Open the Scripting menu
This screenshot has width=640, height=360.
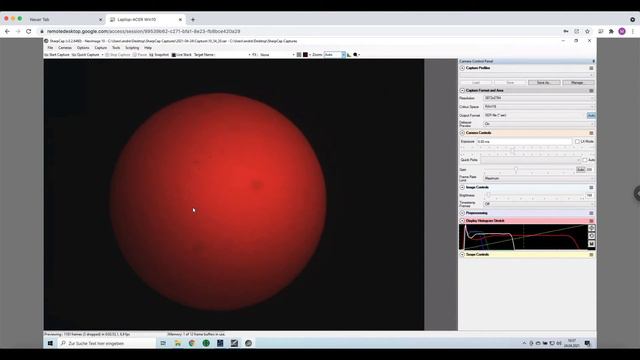[132, 48]
